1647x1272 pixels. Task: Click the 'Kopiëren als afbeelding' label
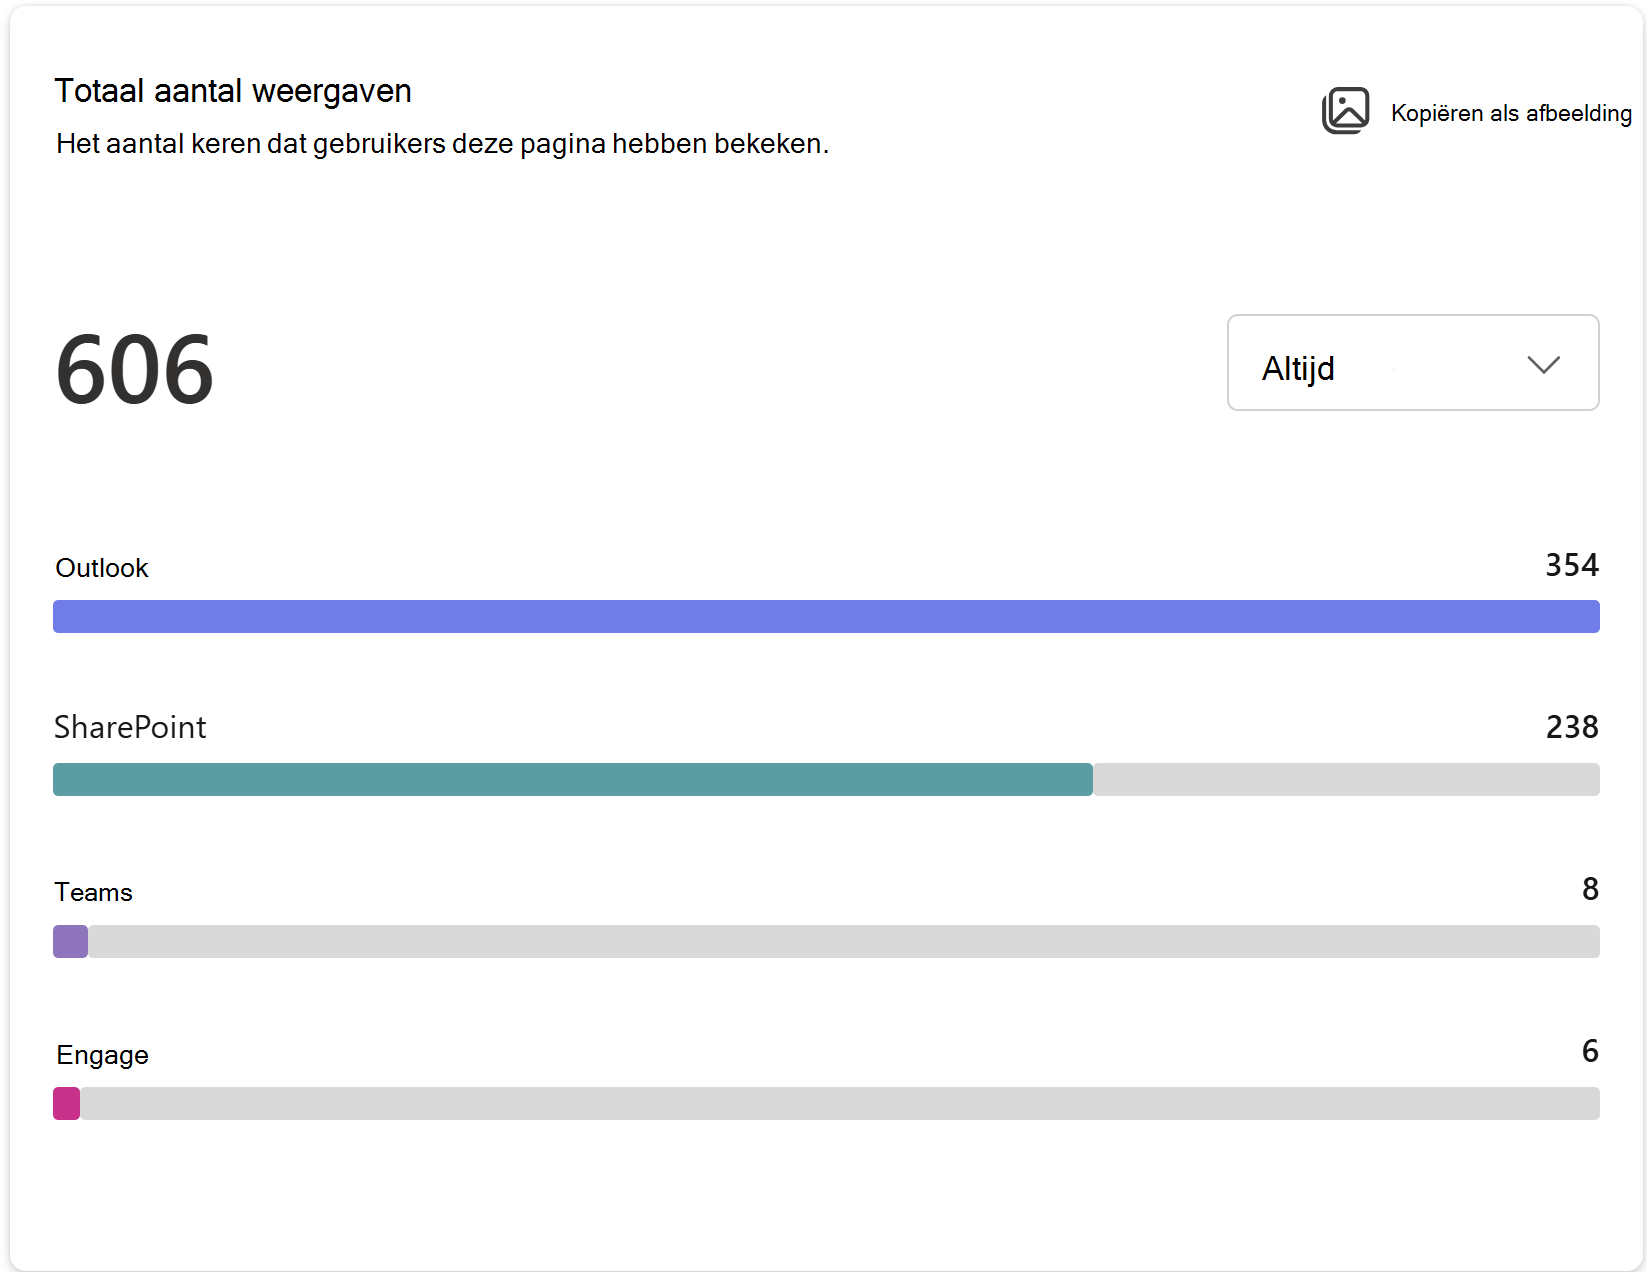pyautogui.click(x=1511, y=113)
